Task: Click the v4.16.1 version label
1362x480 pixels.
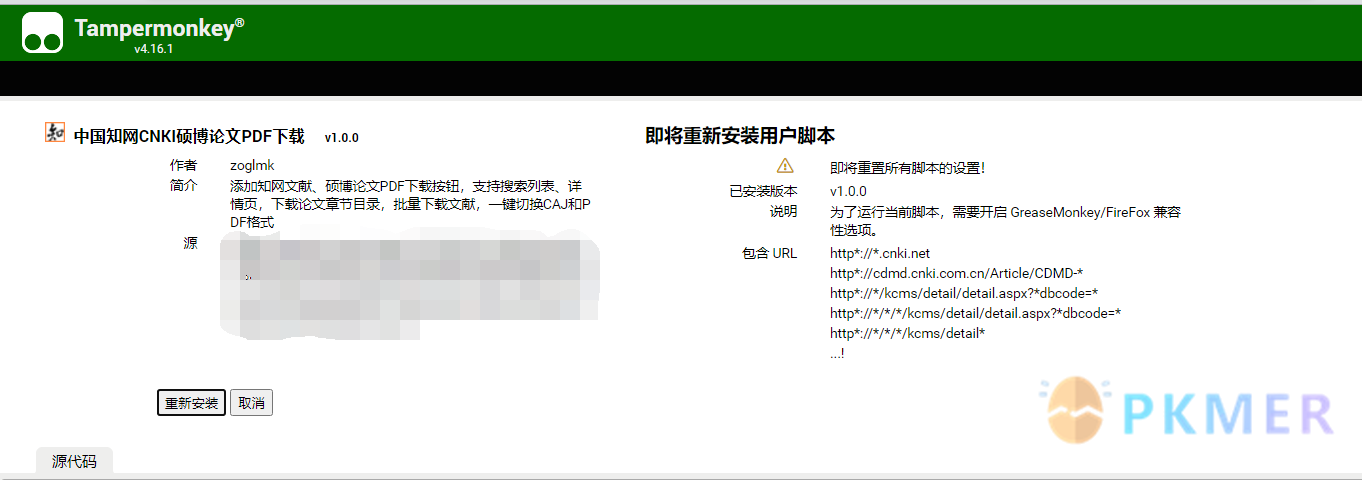Action: click(154, 49)
